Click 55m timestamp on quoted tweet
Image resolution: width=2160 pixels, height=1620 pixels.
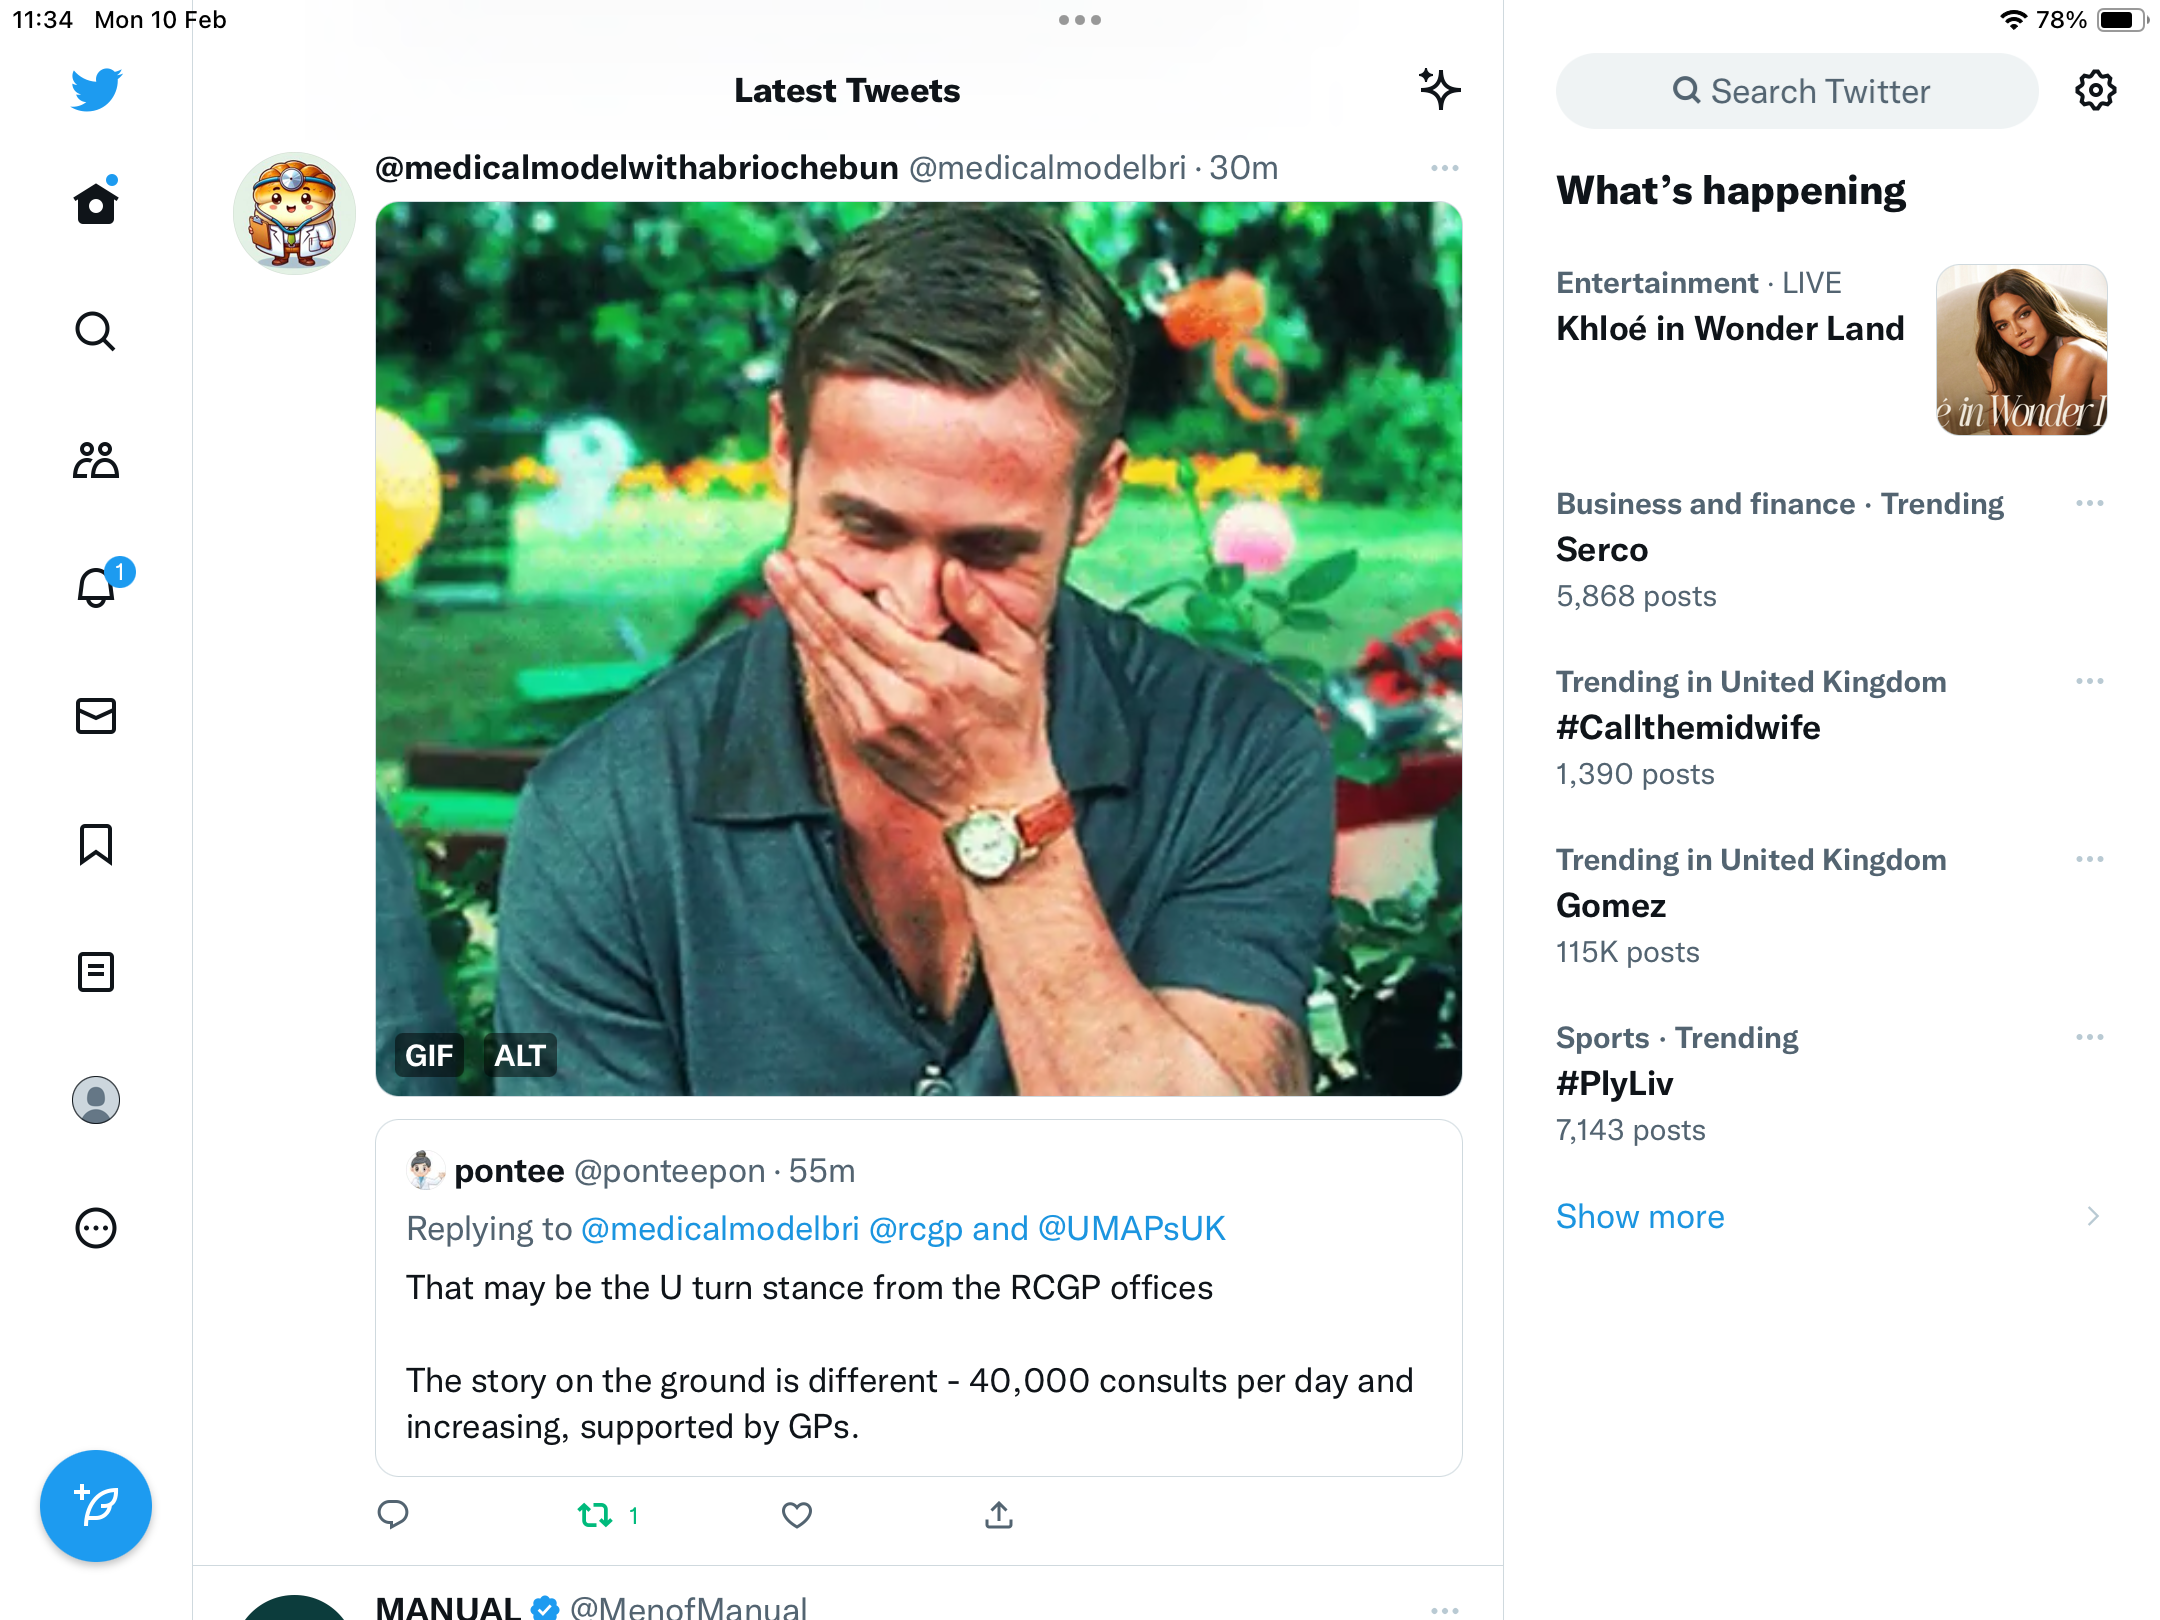822,1170
